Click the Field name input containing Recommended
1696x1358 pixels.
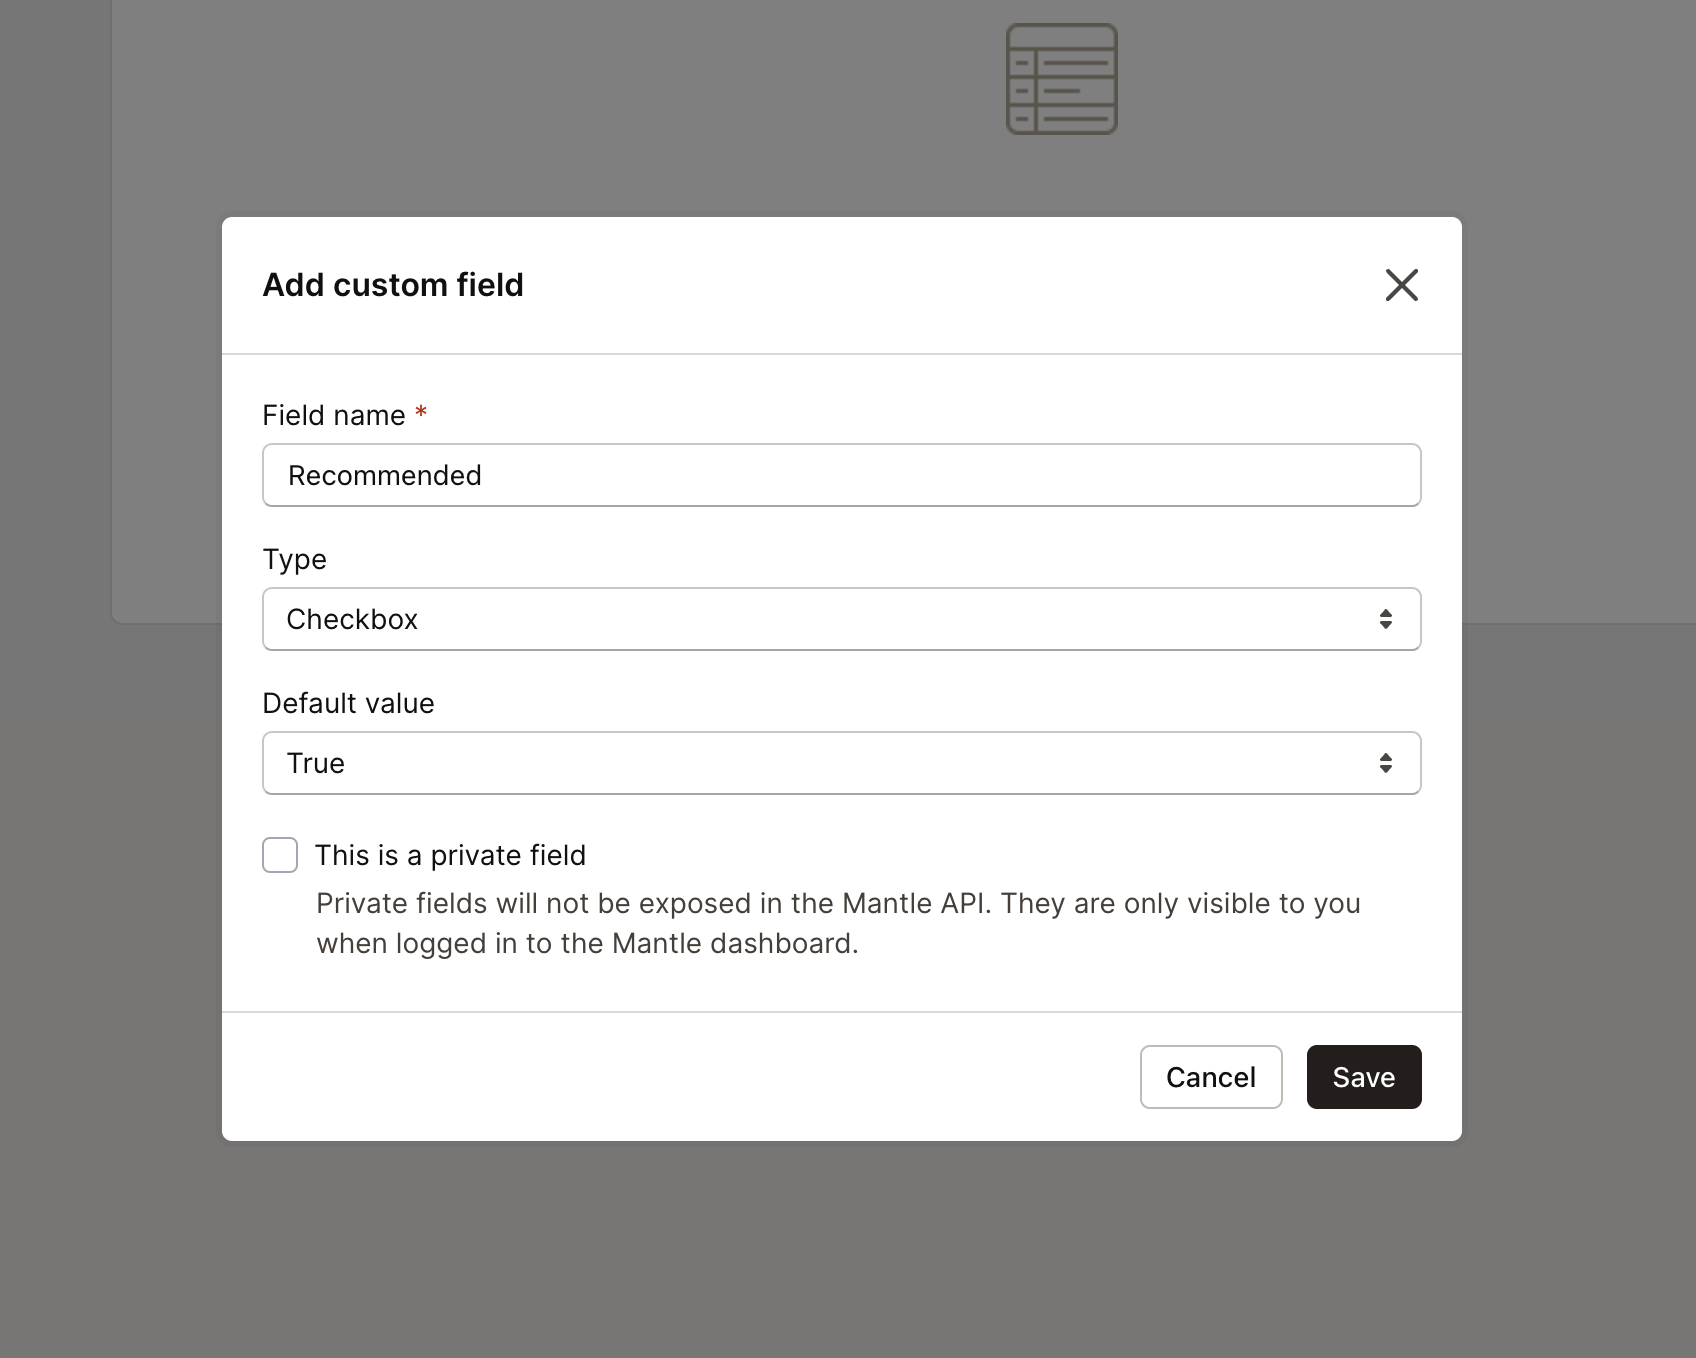pos(840,475)
